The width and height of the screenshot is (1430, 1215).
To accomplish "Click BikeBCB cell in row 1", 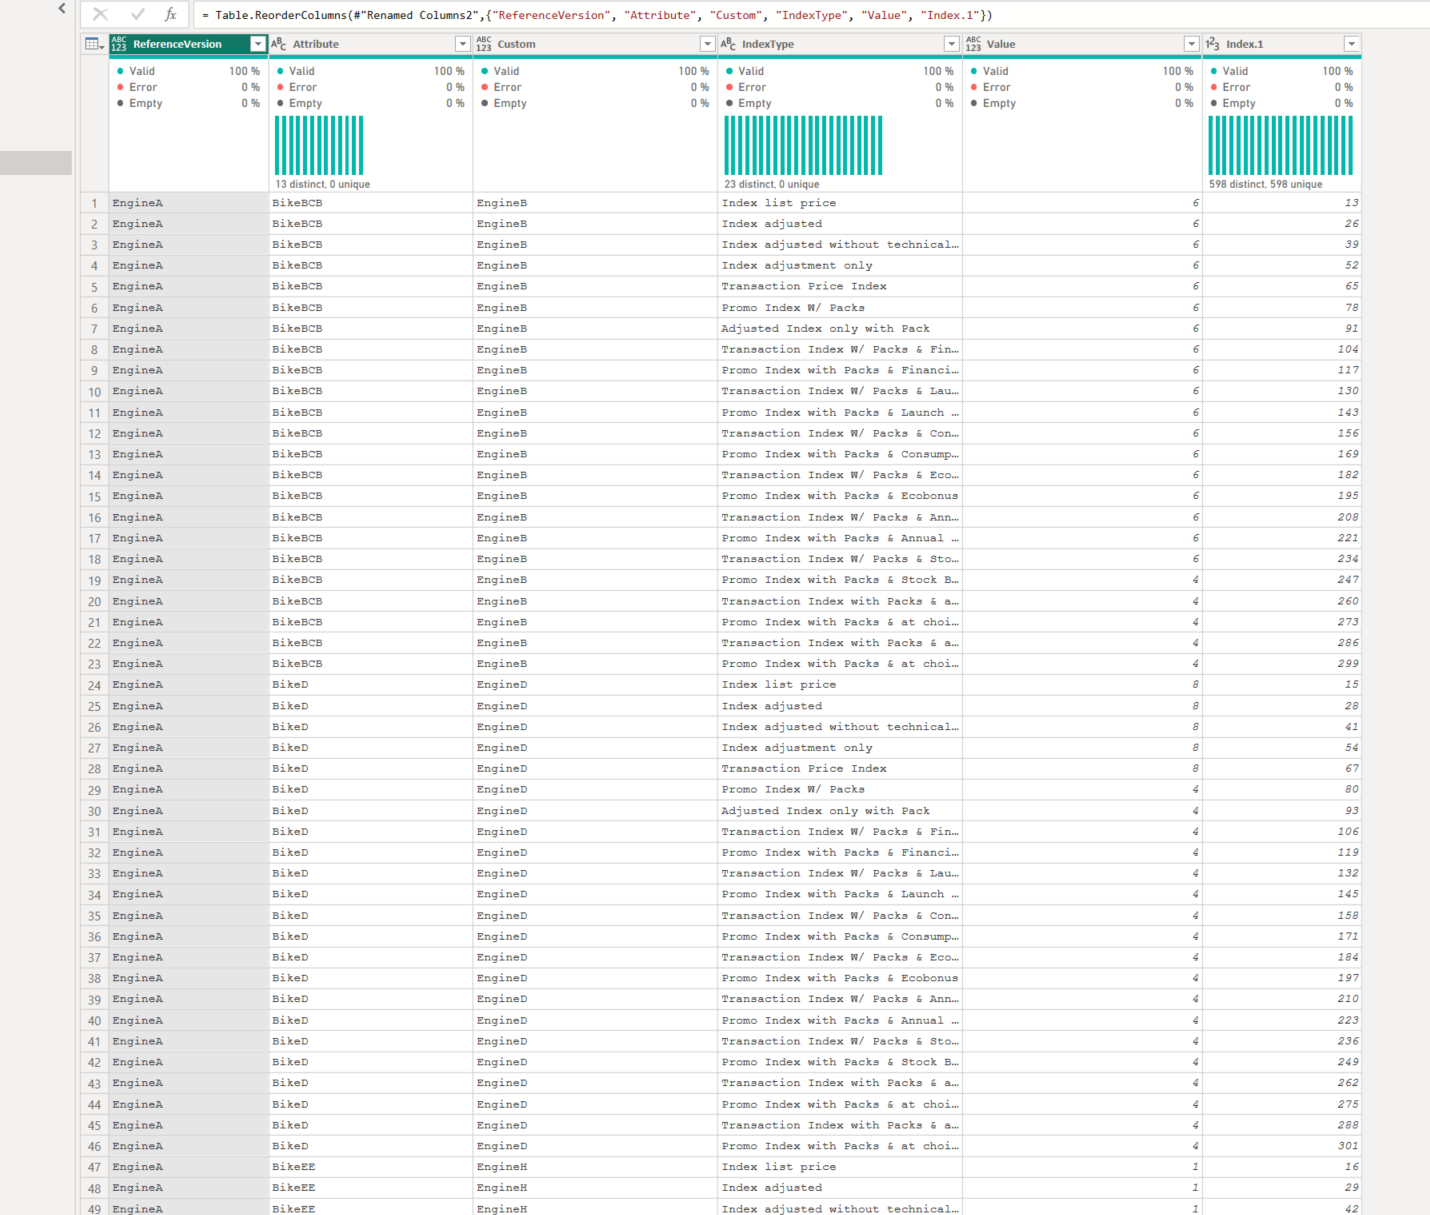I will (370, 203).
